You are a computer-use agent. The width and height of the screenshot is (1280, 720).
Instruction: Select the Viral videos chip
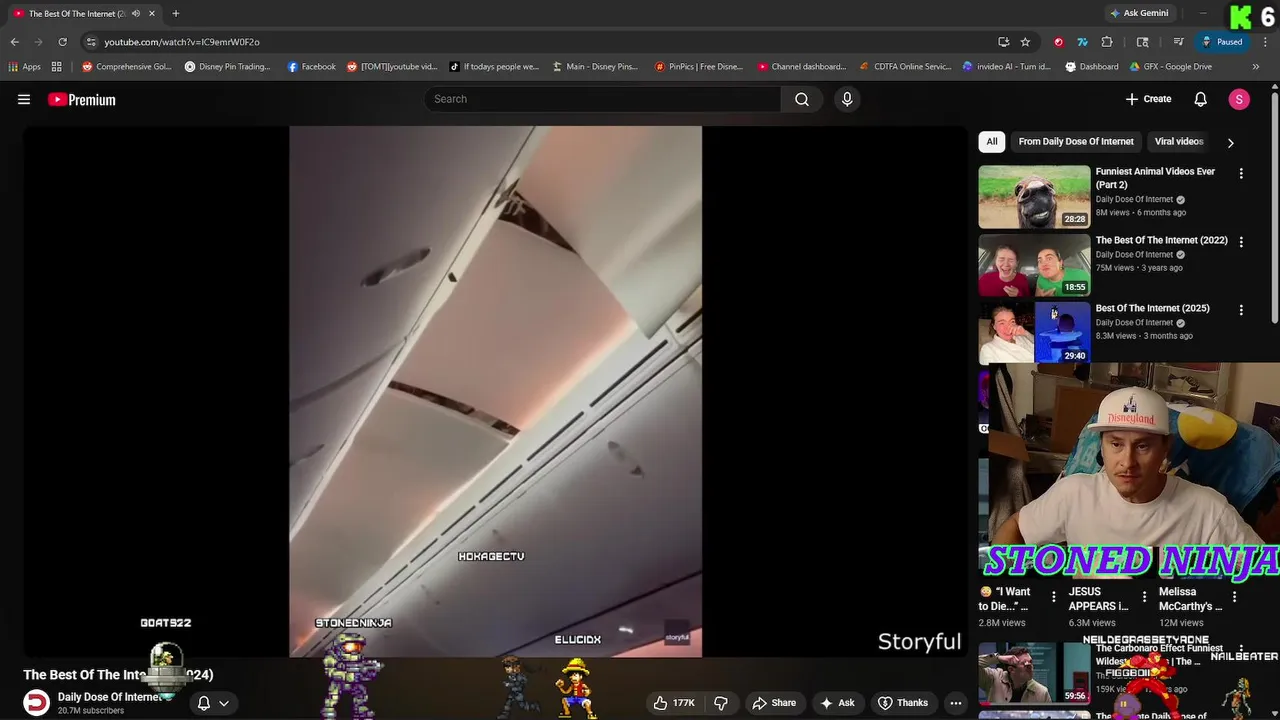[1179, 141]
